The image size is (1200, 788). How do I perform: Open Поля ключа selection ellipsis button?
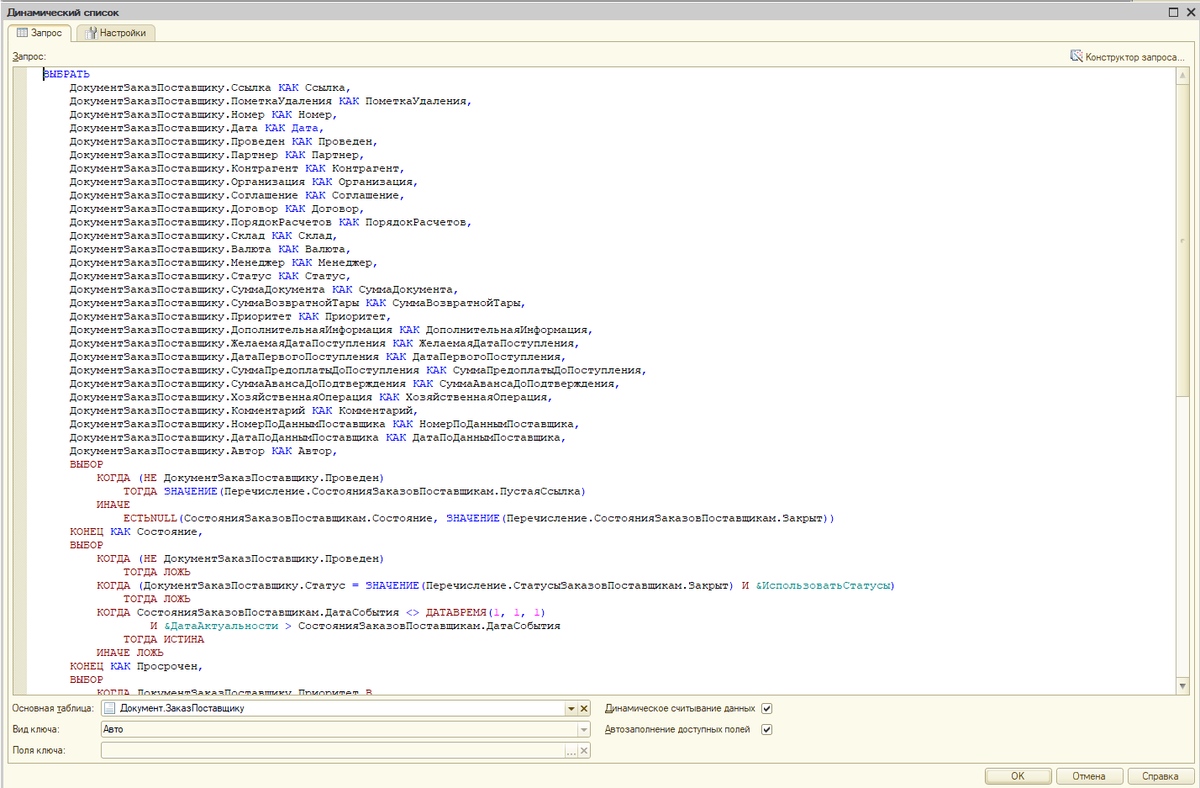[571, 751]
